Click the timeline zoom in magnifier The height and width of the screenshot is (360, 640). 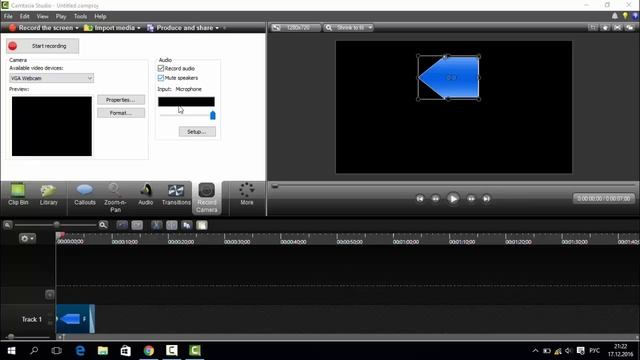pos(103,225)
